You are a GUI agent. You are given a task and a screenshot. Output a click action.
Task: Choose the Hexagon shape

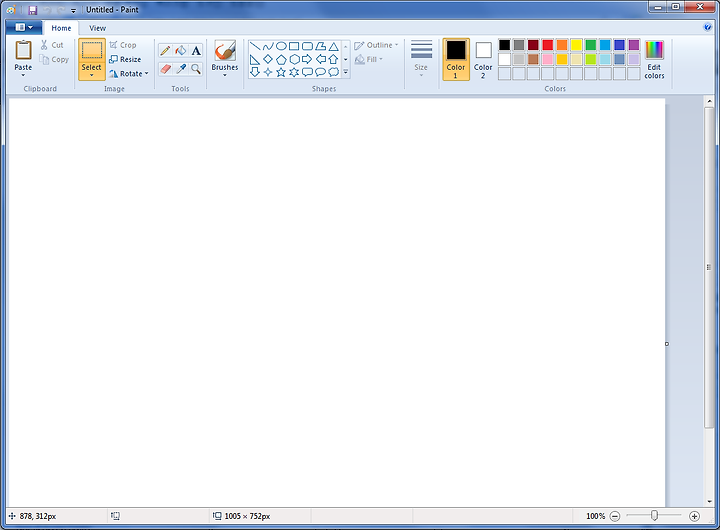pyautogui.click(x=294, y=59)
